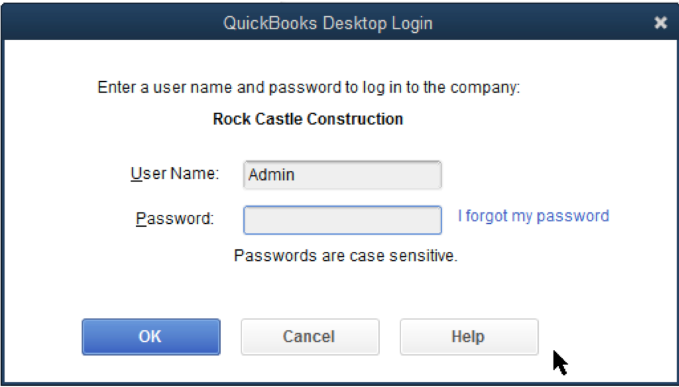This screenshot has height=387, width=679.
Task: Place cursor after Admin in User Name
Action: click(x=297, y=175)
